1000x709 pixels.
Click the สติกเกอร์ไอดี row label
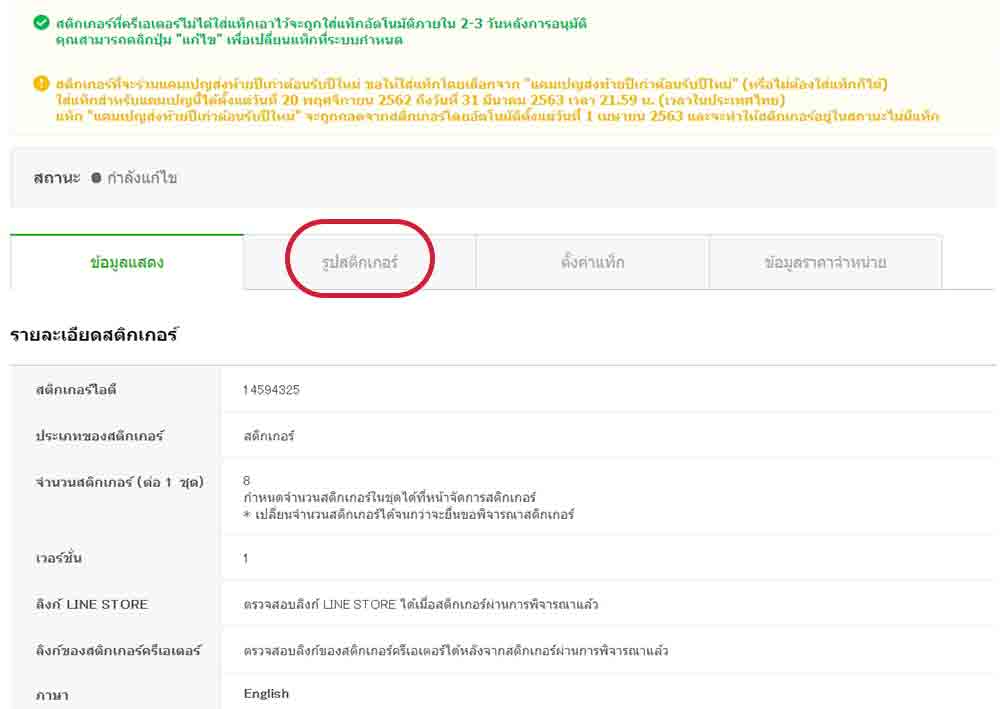[x=76, y=390]
